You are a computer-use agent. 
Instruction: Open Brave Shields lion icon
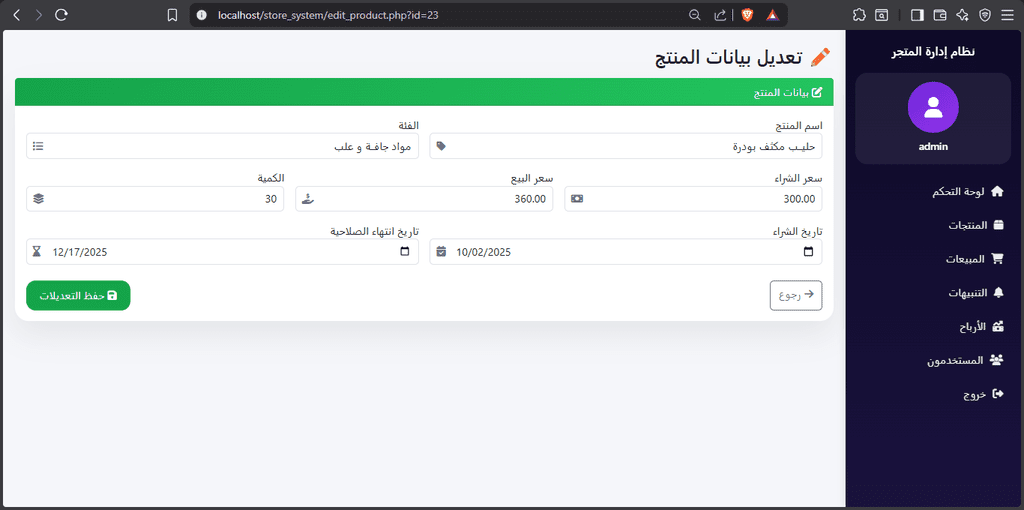click(747, 15)
